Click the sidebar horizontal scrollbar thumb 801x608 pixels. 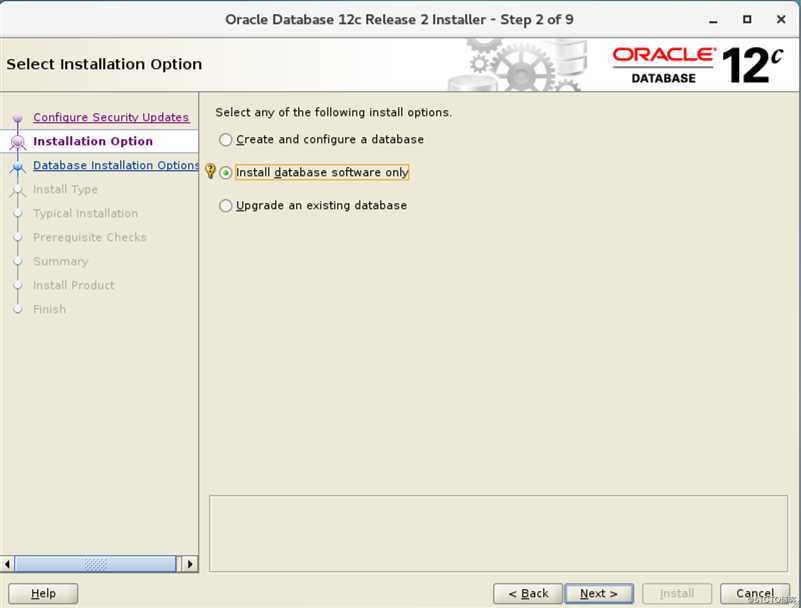[95, 564]
